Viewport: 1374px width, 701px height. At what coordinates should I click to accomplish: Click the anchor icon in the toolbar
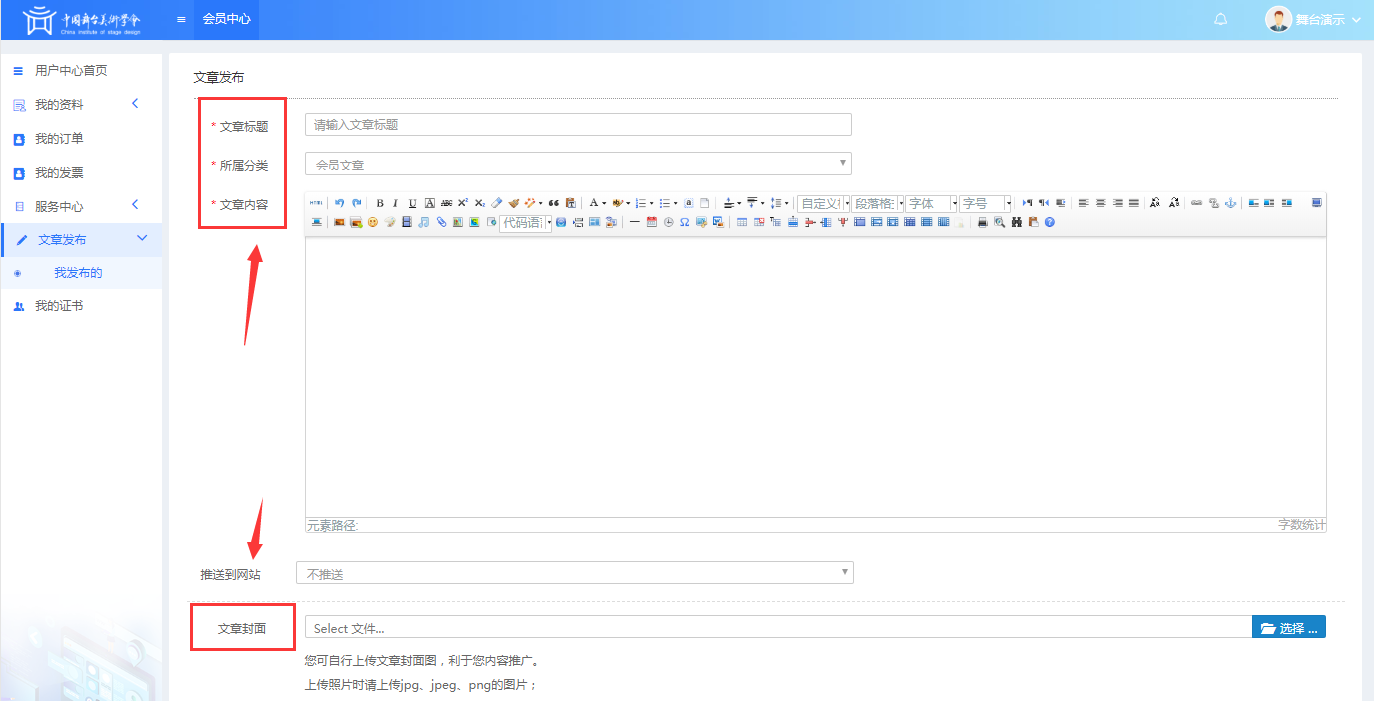1231,203
